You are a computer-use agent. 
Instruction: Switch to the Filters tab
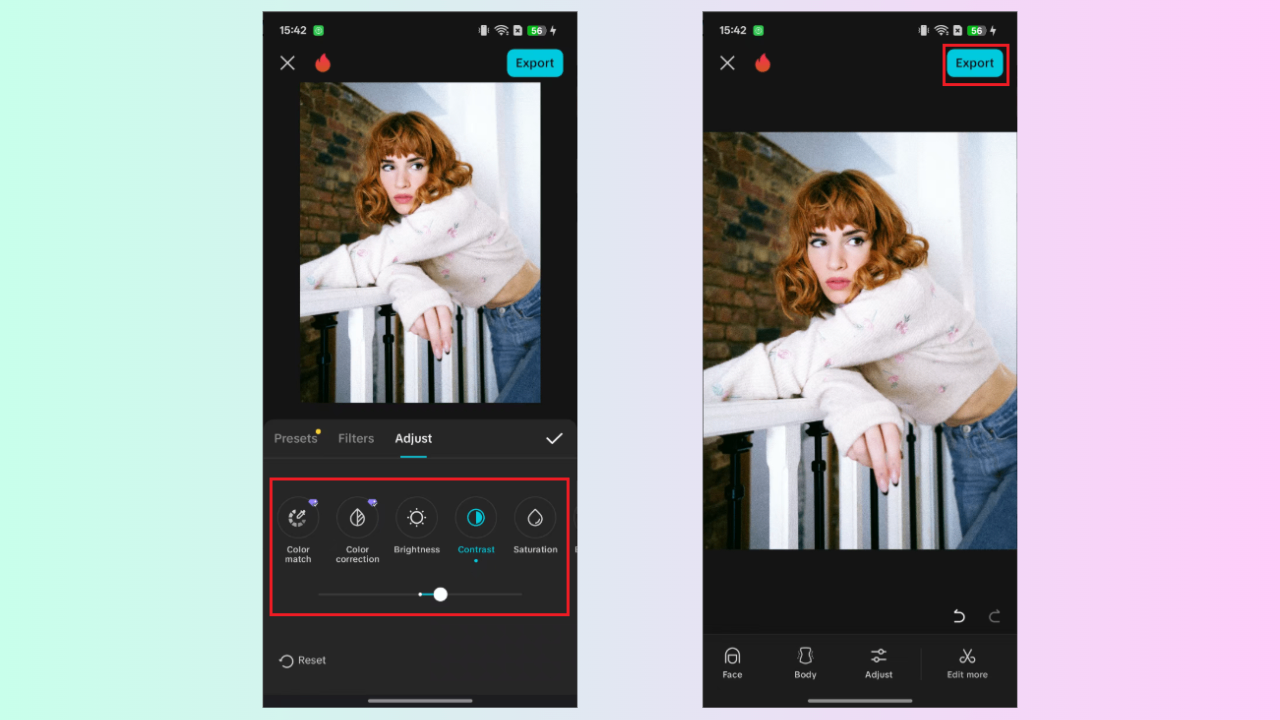(x=356, y=438)
